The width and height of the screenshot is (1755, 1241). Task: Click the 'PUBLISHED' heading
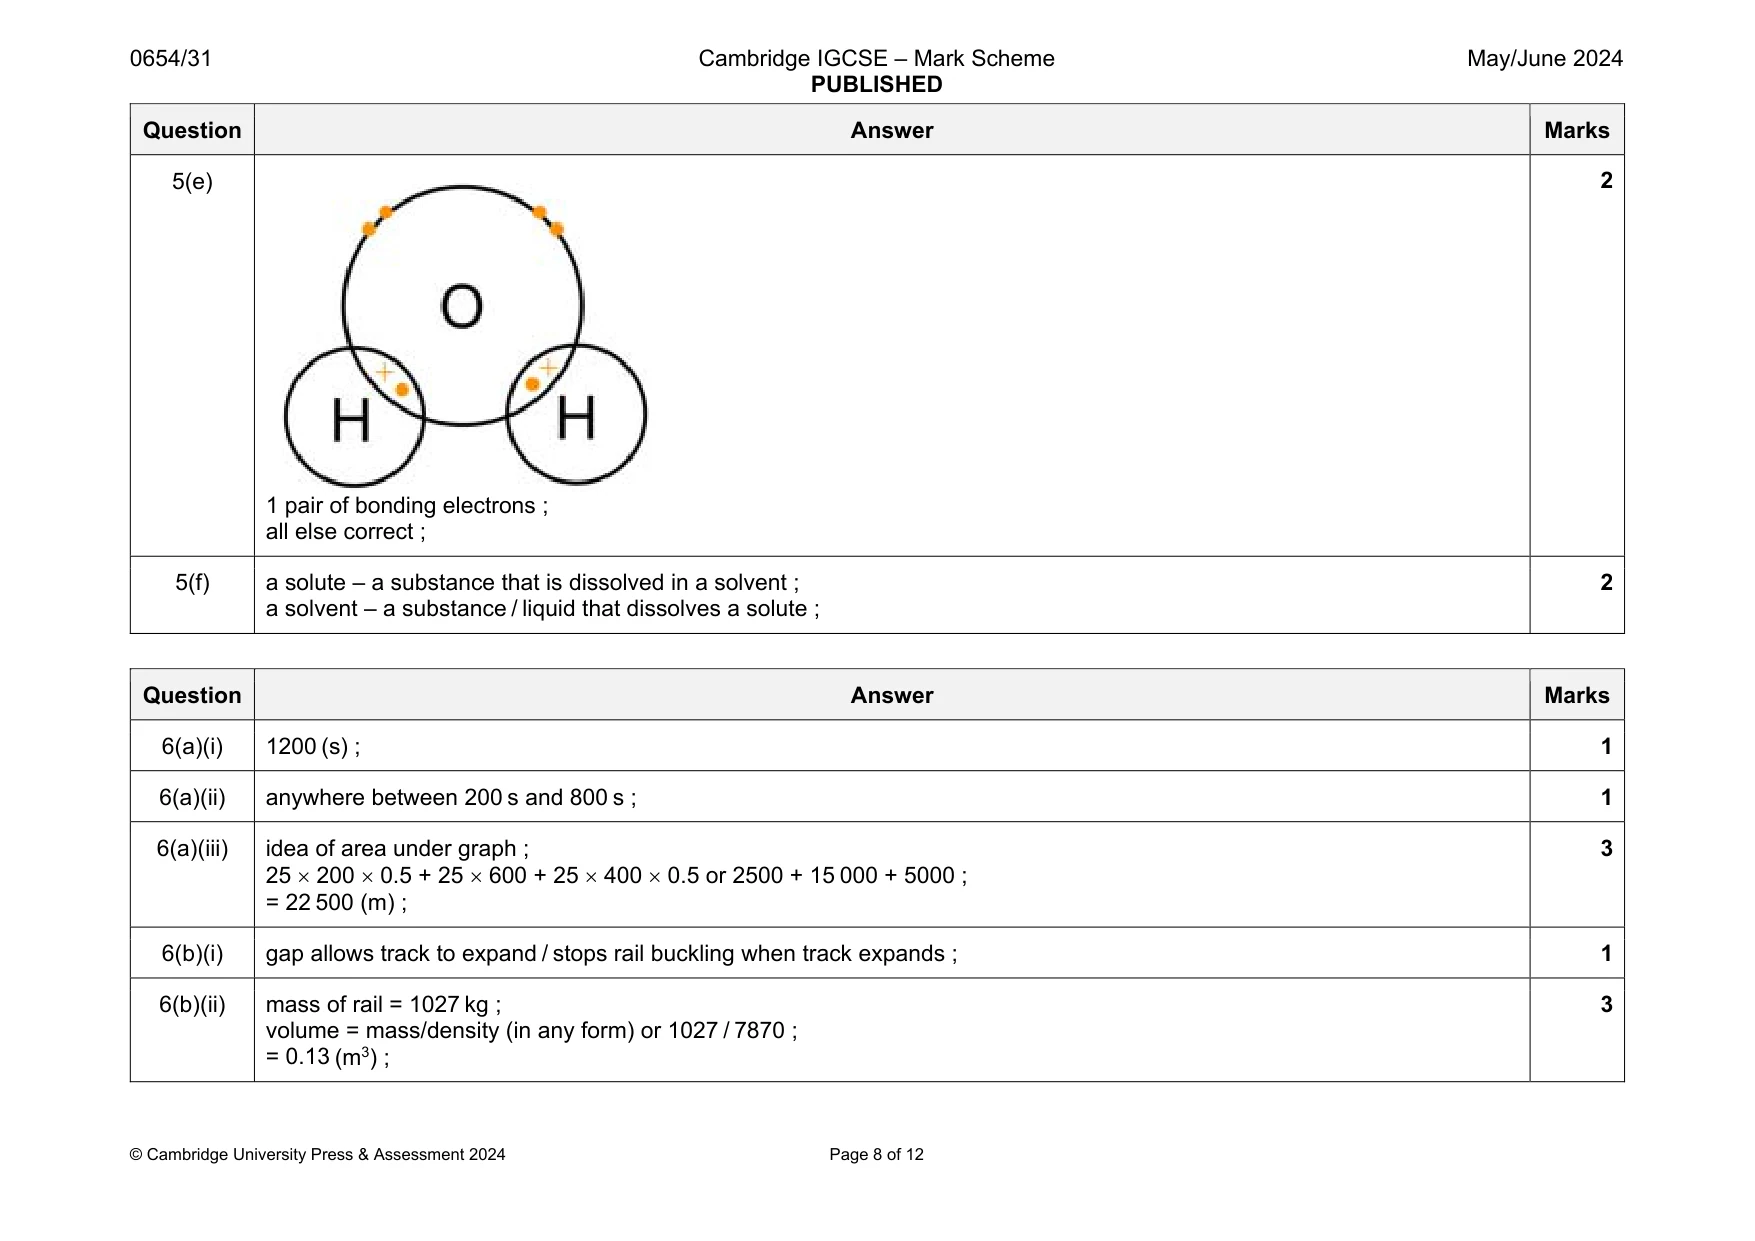tap(876, 84)
